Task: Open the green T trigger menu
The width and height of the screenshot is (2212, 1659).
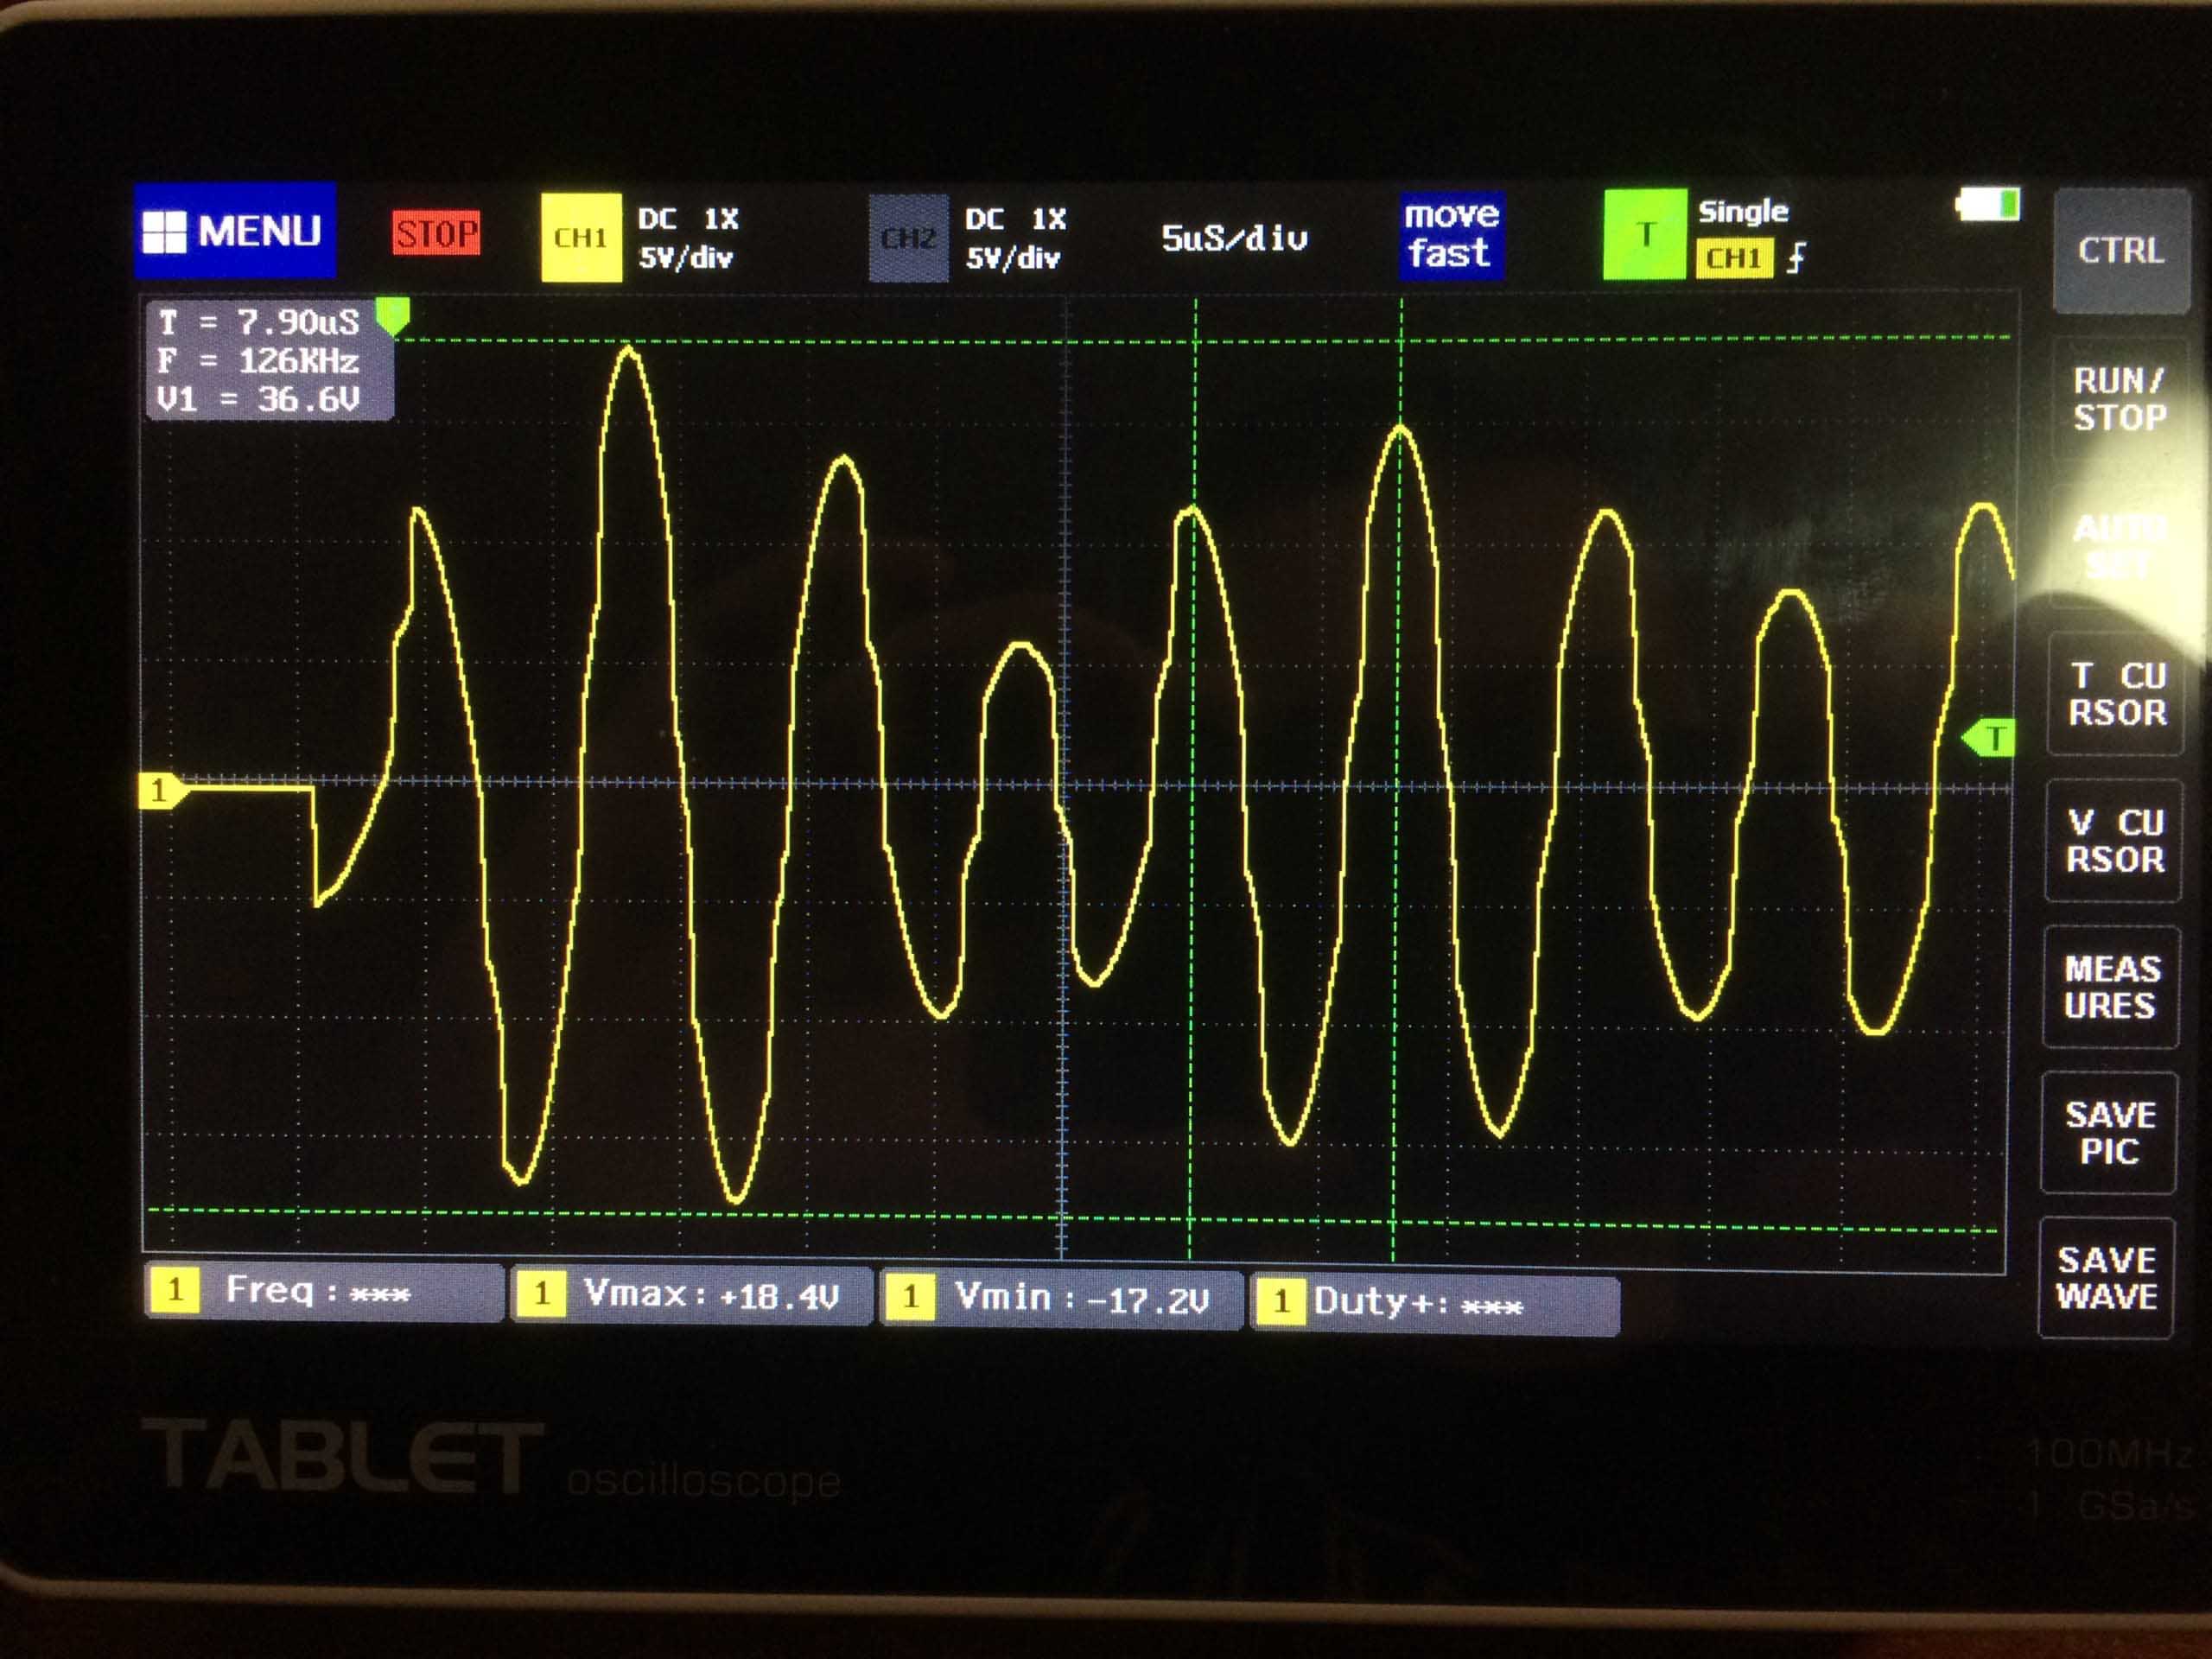Action: [x=1644, y=235]
